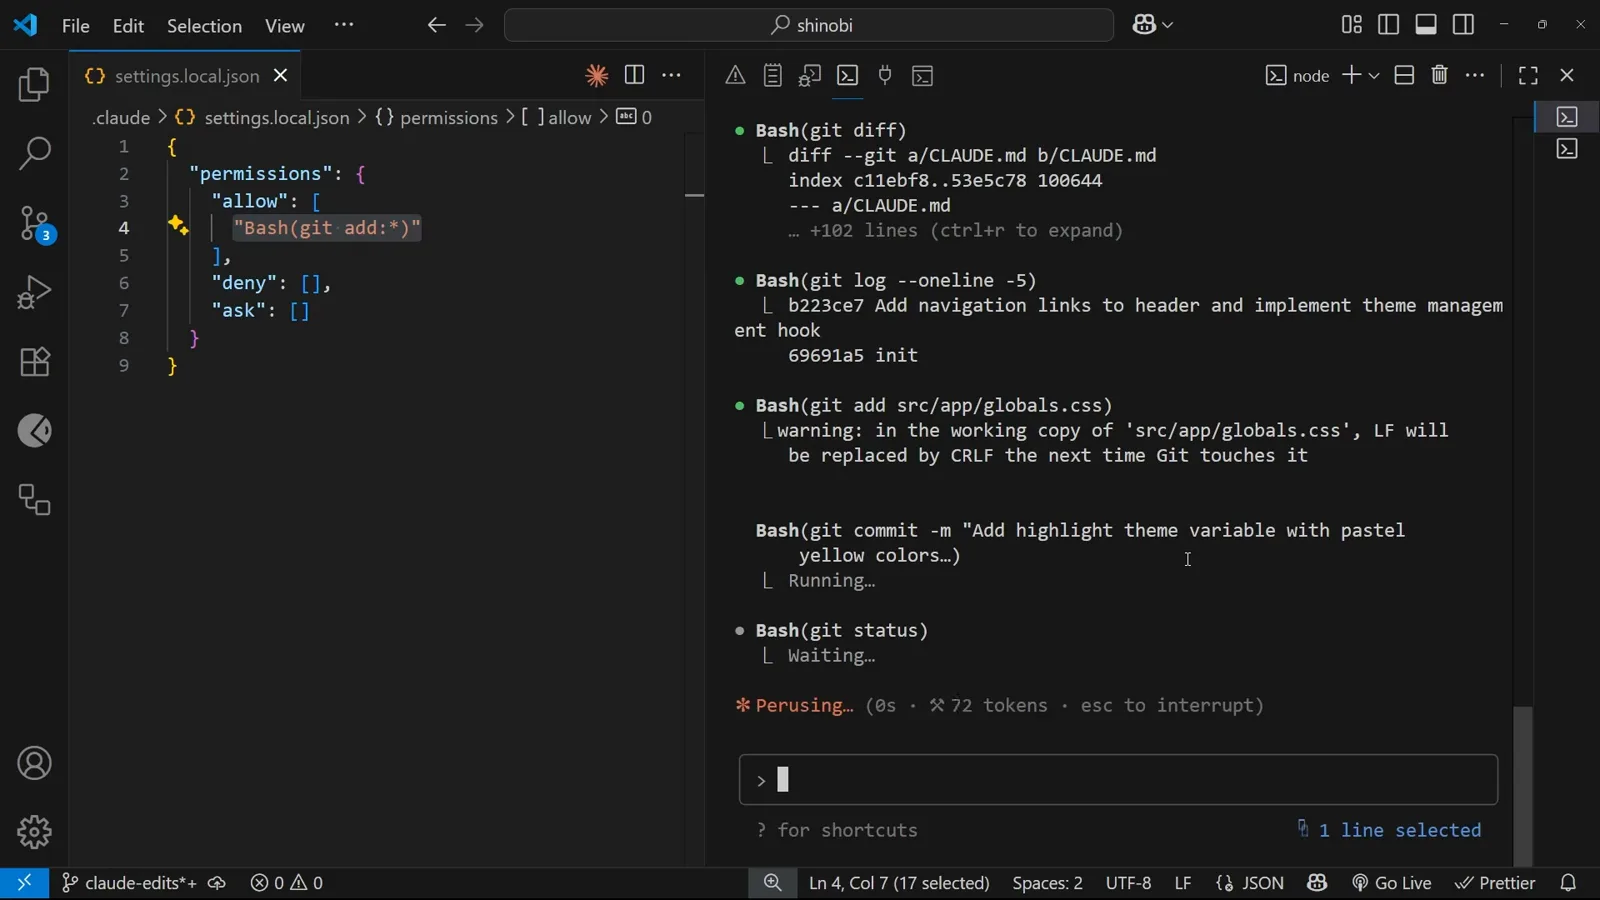1600x900 pixels.
Task: Create a new terminal with plus icon
Action: pyautogui.click(x=1351, y=76)
